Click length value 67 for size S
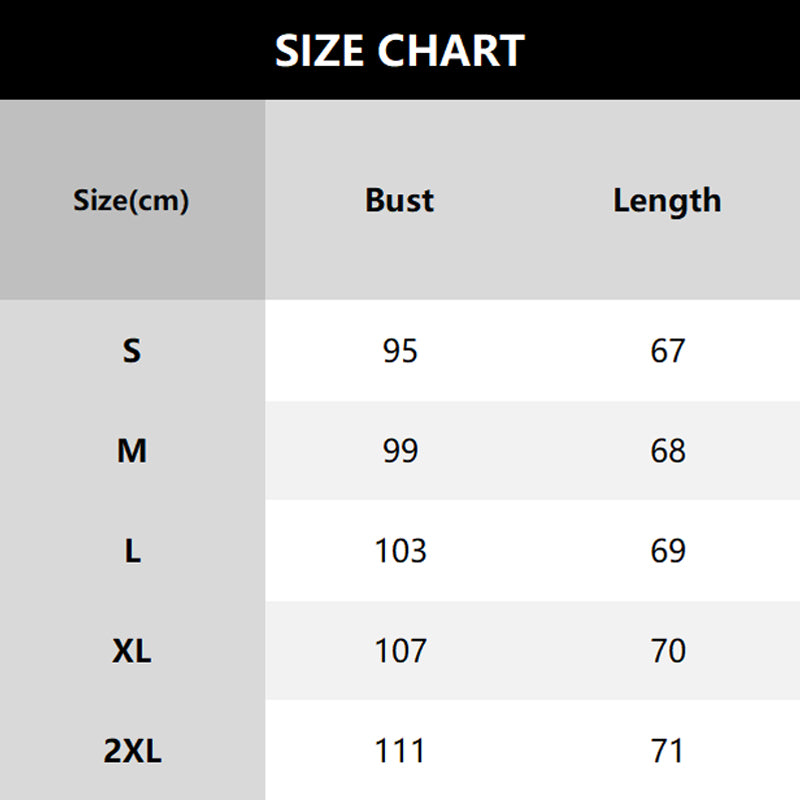This screenshot has width=800, height=800. tap(667, 351)
